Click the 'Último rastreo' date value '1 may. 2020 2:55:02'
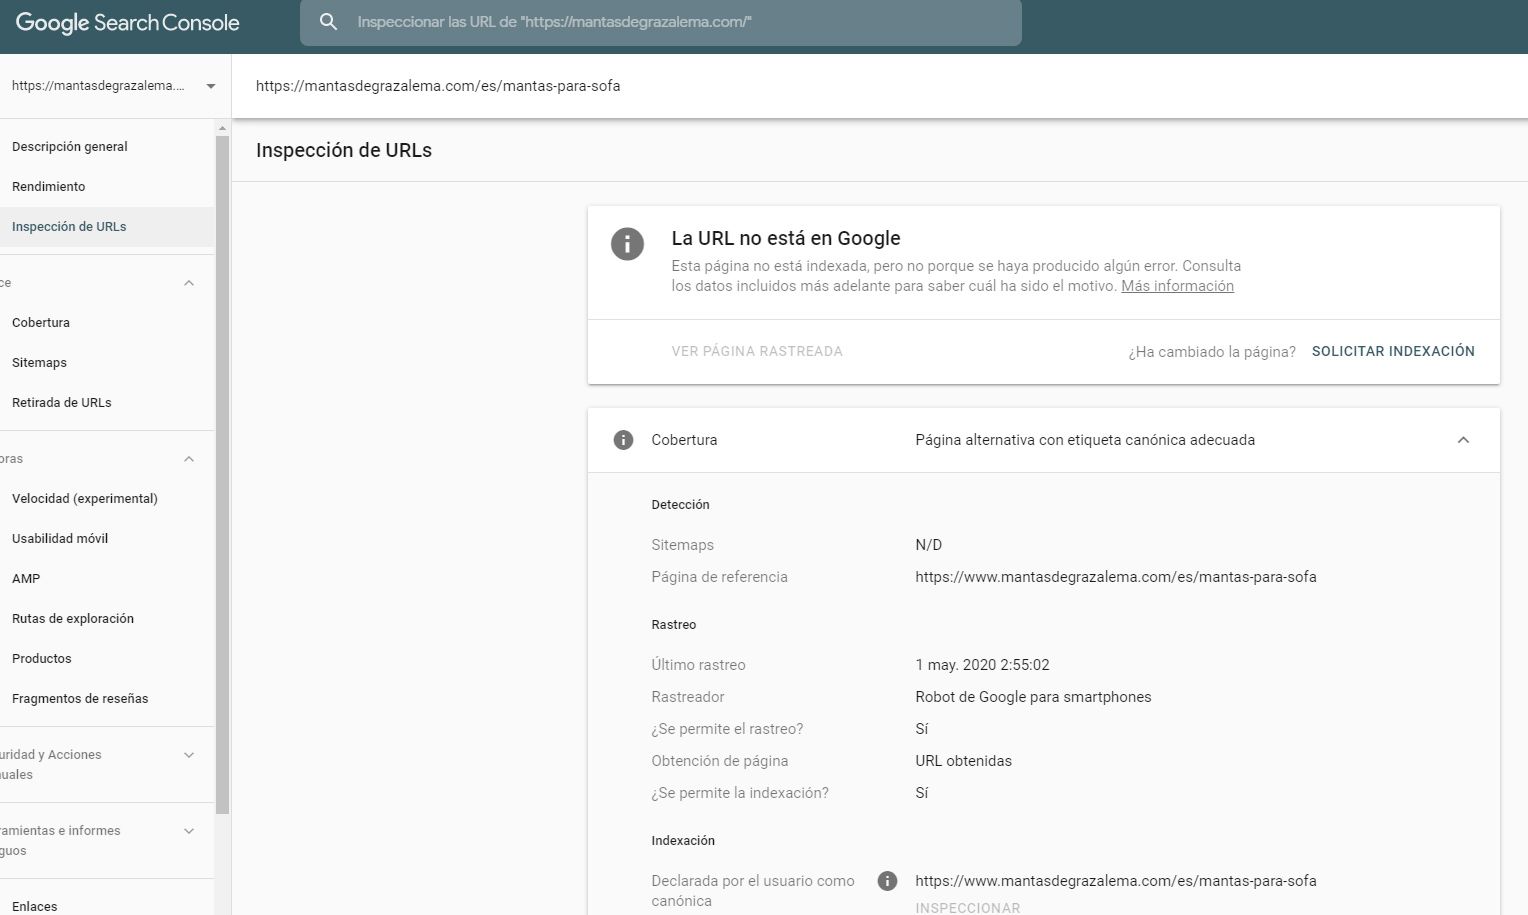 pyautogui.click(x=982, y=665)
